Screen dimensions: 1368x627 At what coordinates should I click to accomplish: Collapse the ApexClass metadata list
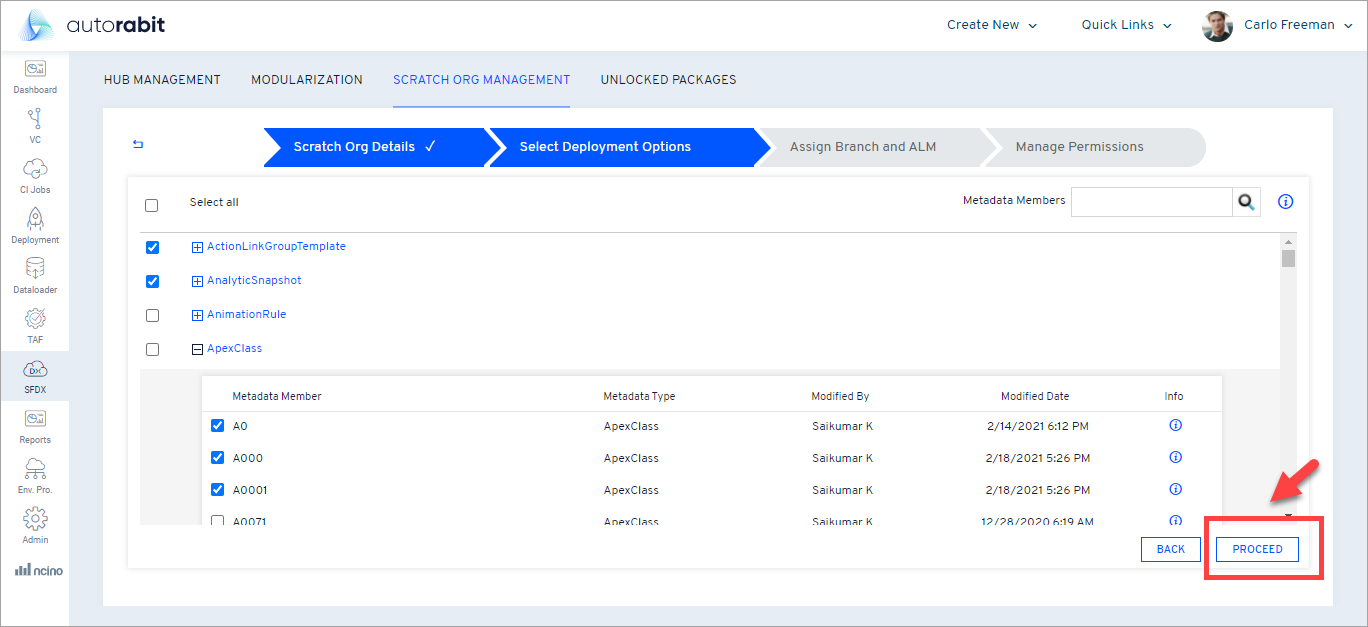pos(197,348)
